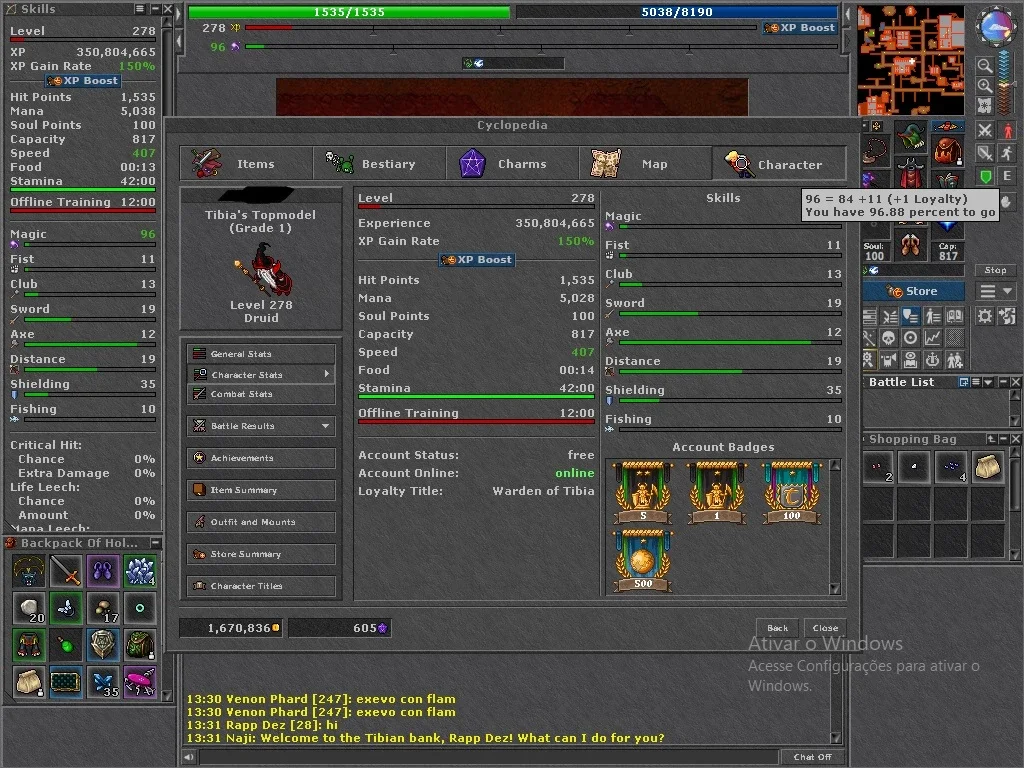Screen dimensions: 1024x768
Task: Click the Back button in Cyclopedia
Action: pyautogui.click(x=778, y=628)
